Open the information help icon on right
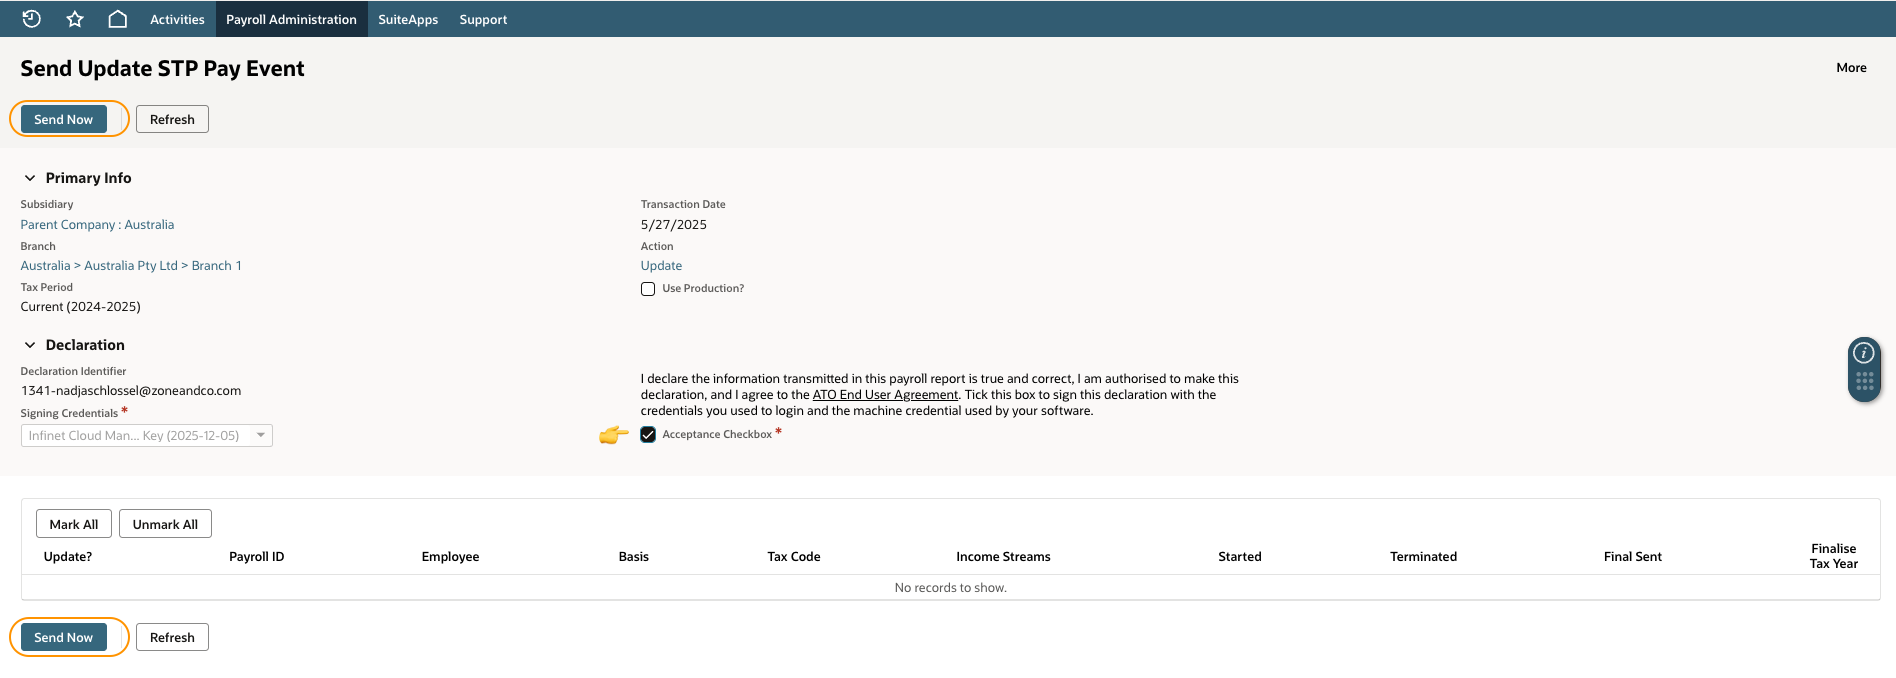This screenshot has height=678, width=1896. coord(1864,353)
